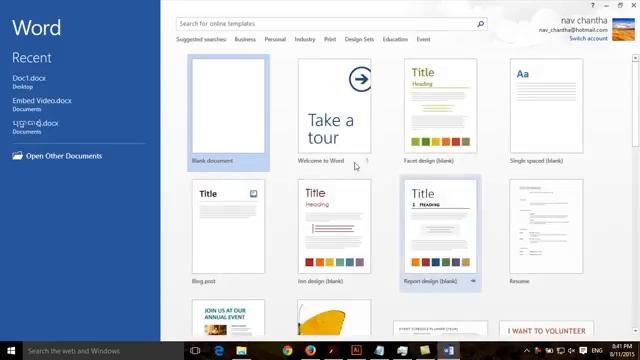Viewport: 640px width, 360px height.
Task: Open Sticky Notes from the taskbar
Action: point(425,351)
